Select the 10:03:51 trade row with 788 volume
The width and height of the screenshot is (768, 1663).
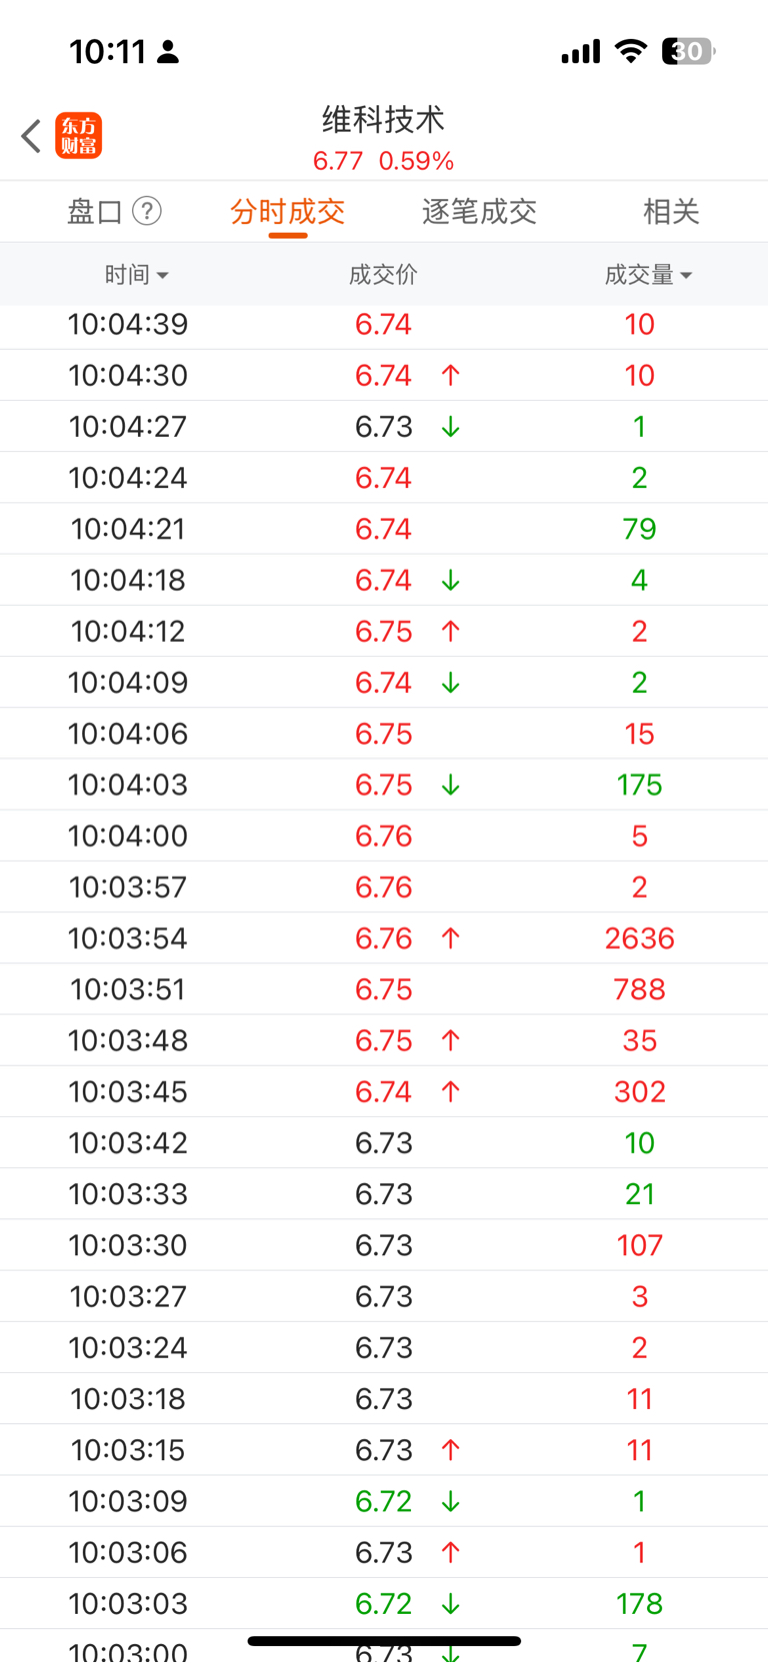click(x=384, y=989)
